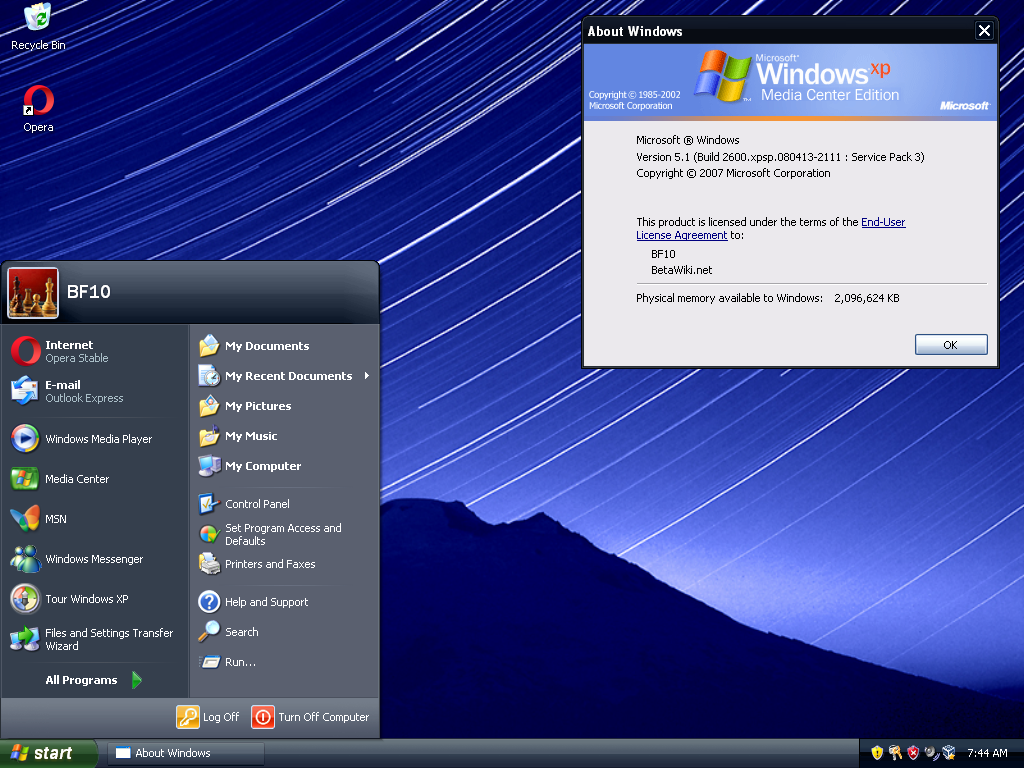
Task: Expand My Recent Documents submenu
Action: coord(288,376)
